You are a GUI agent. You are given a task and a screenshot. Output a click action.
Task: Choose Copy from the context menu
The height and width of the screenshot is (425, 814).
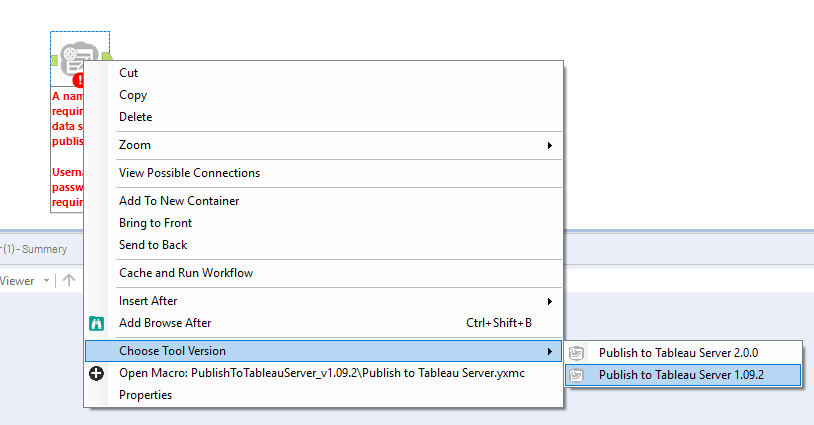coord(323,95)
